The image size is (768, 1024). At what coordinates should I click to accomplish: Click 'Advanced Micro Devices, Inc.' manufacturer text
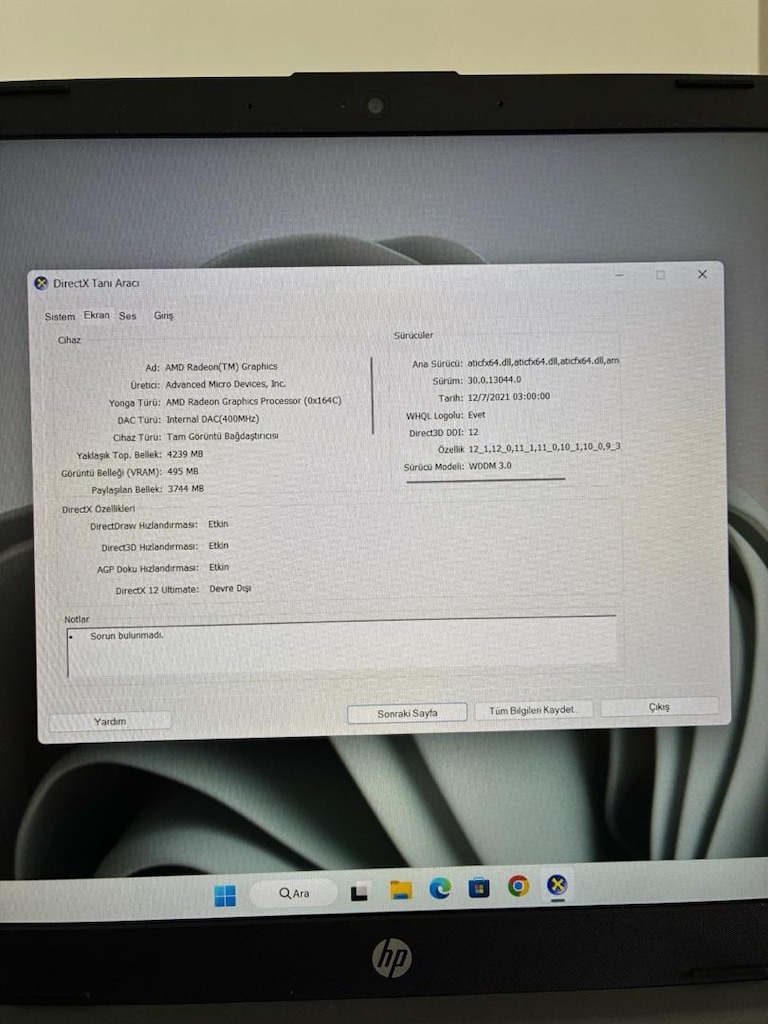click(225, 384)
